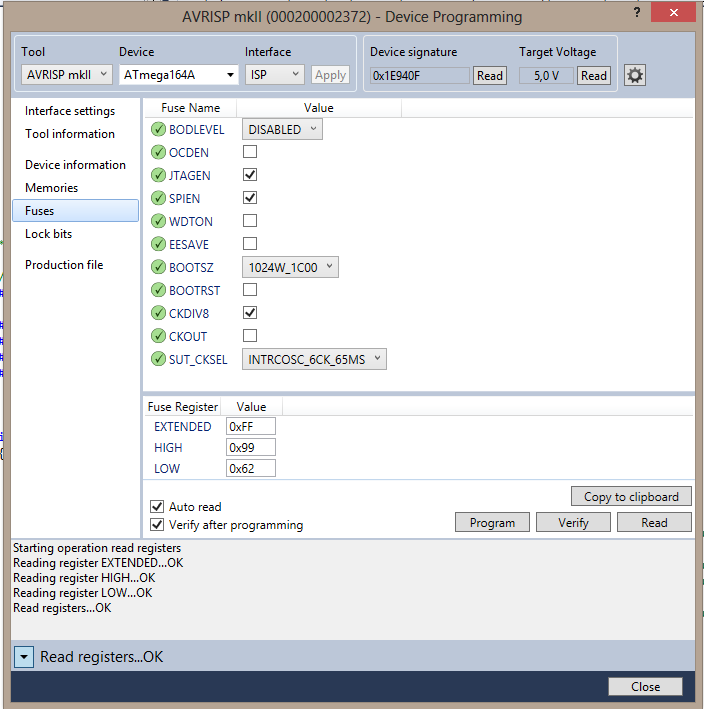Open the Interface dropdown showing ISP

[x=274, y=75]
